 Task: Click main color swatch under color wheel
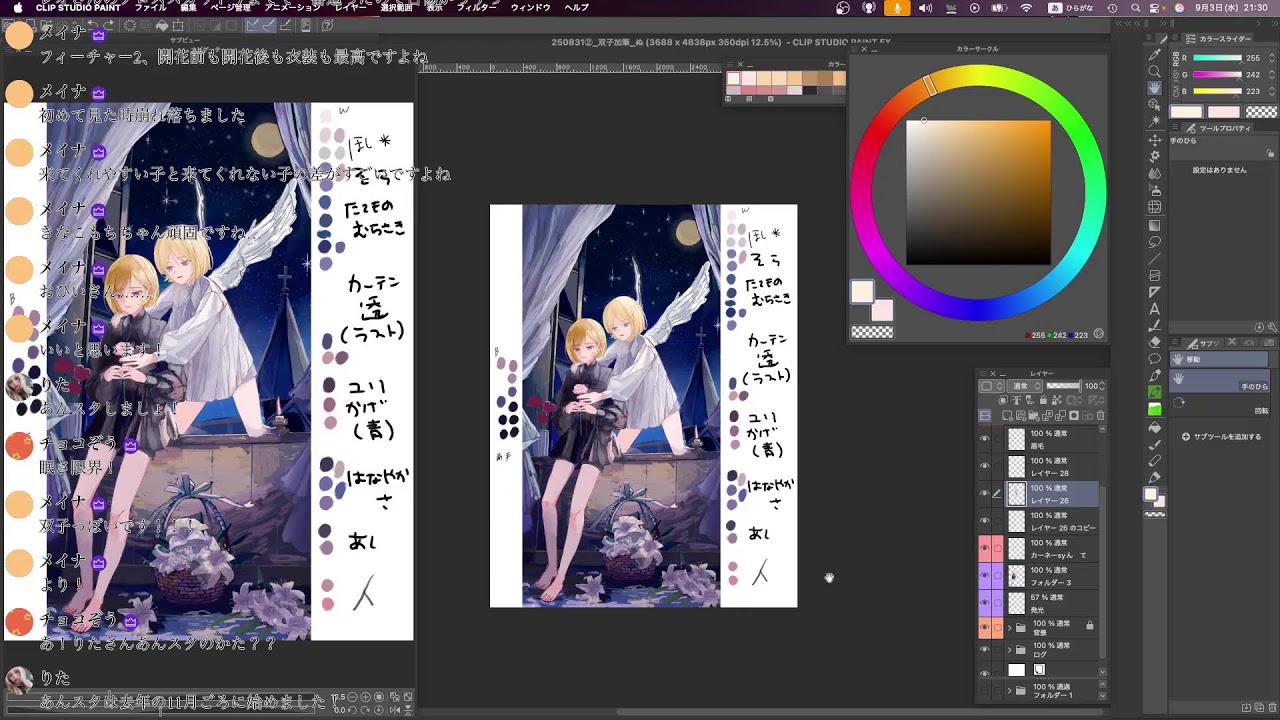click(x=862, y=291)
